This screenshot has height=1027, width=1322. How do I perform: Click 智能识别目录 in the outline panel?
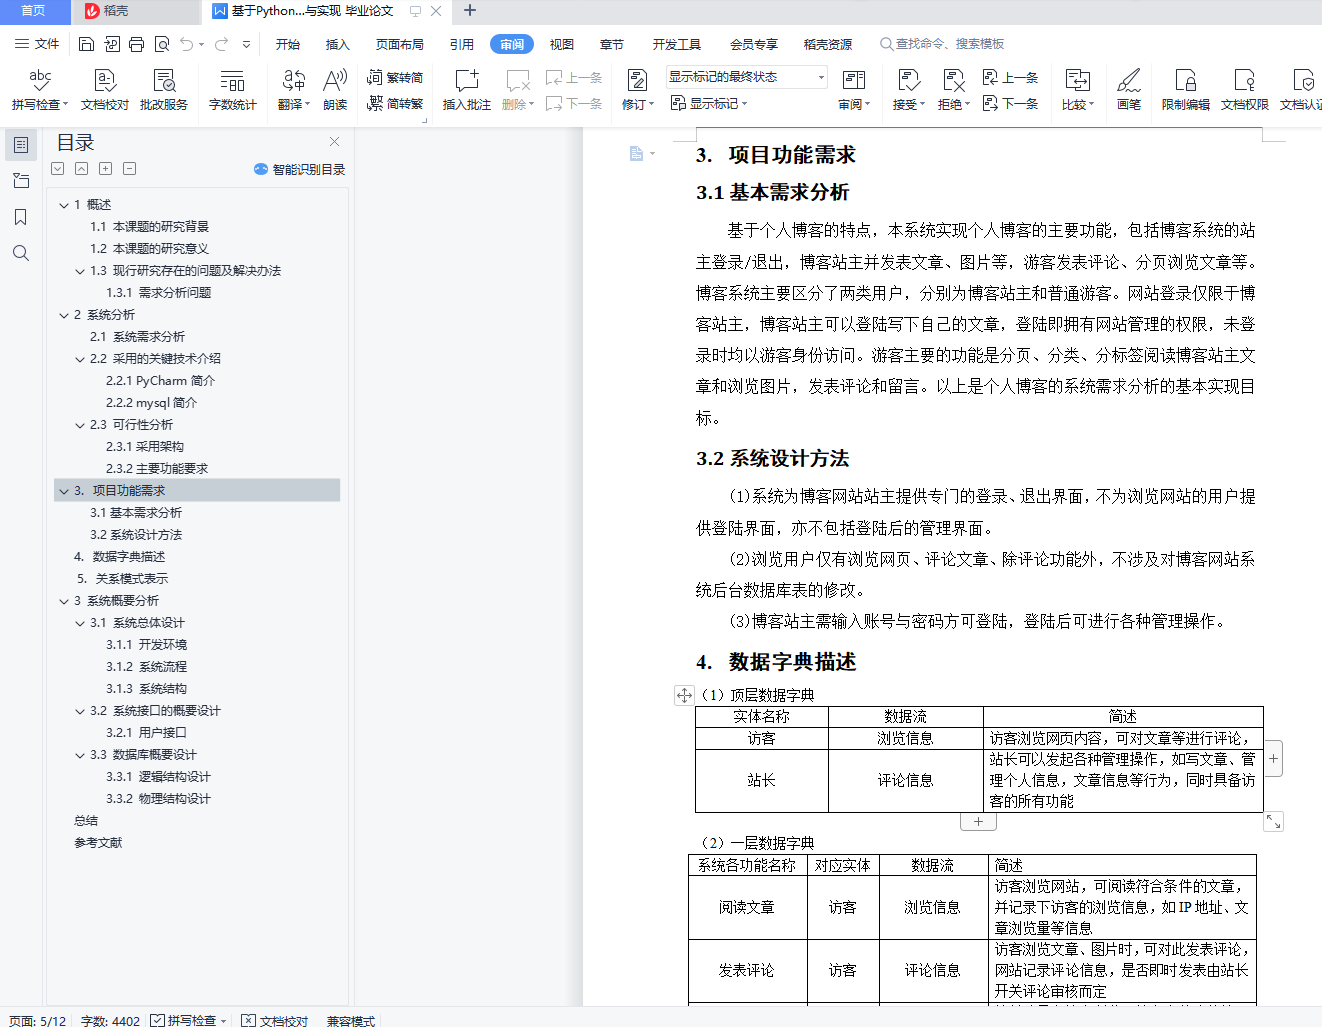click(x=300, y=169)
